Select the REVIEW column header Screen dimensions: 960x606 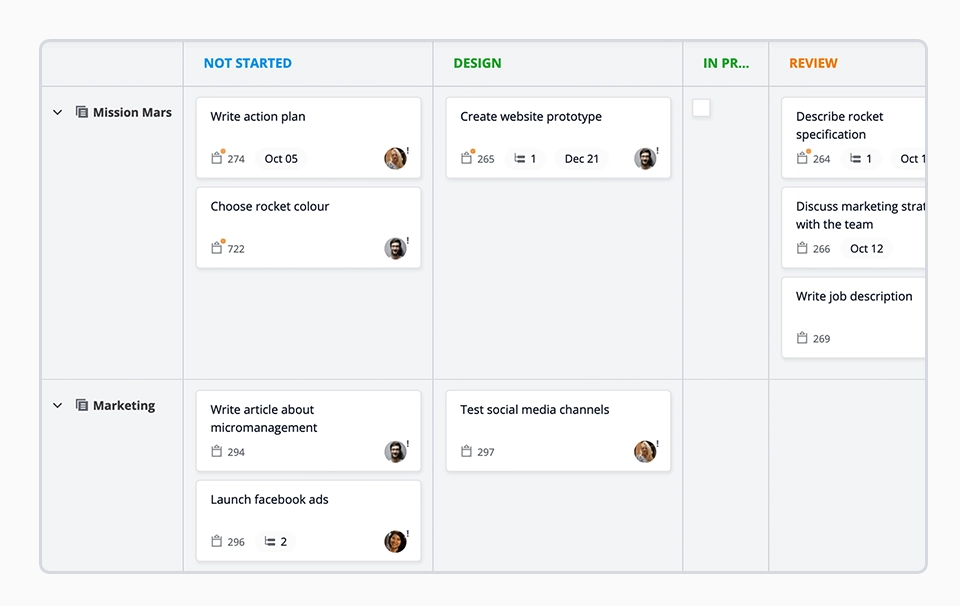(x=812, y=62)
